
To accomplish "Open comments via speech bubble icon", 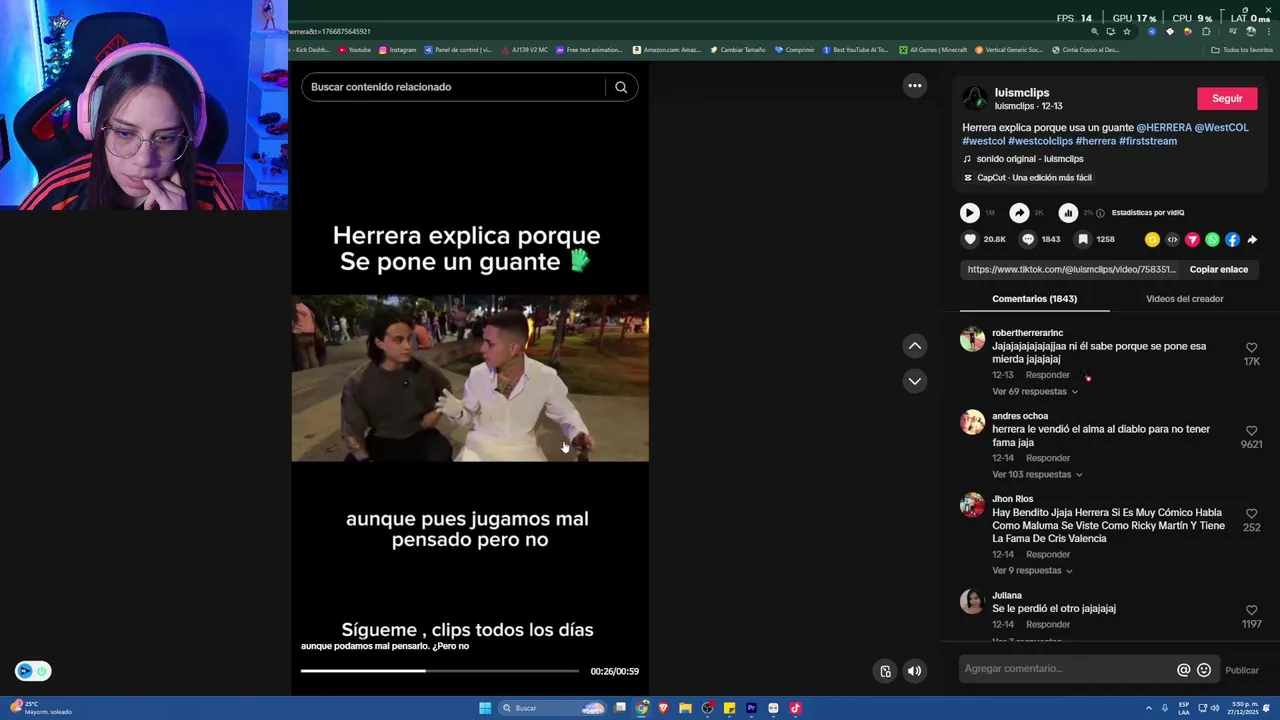I will (1028, 239).
